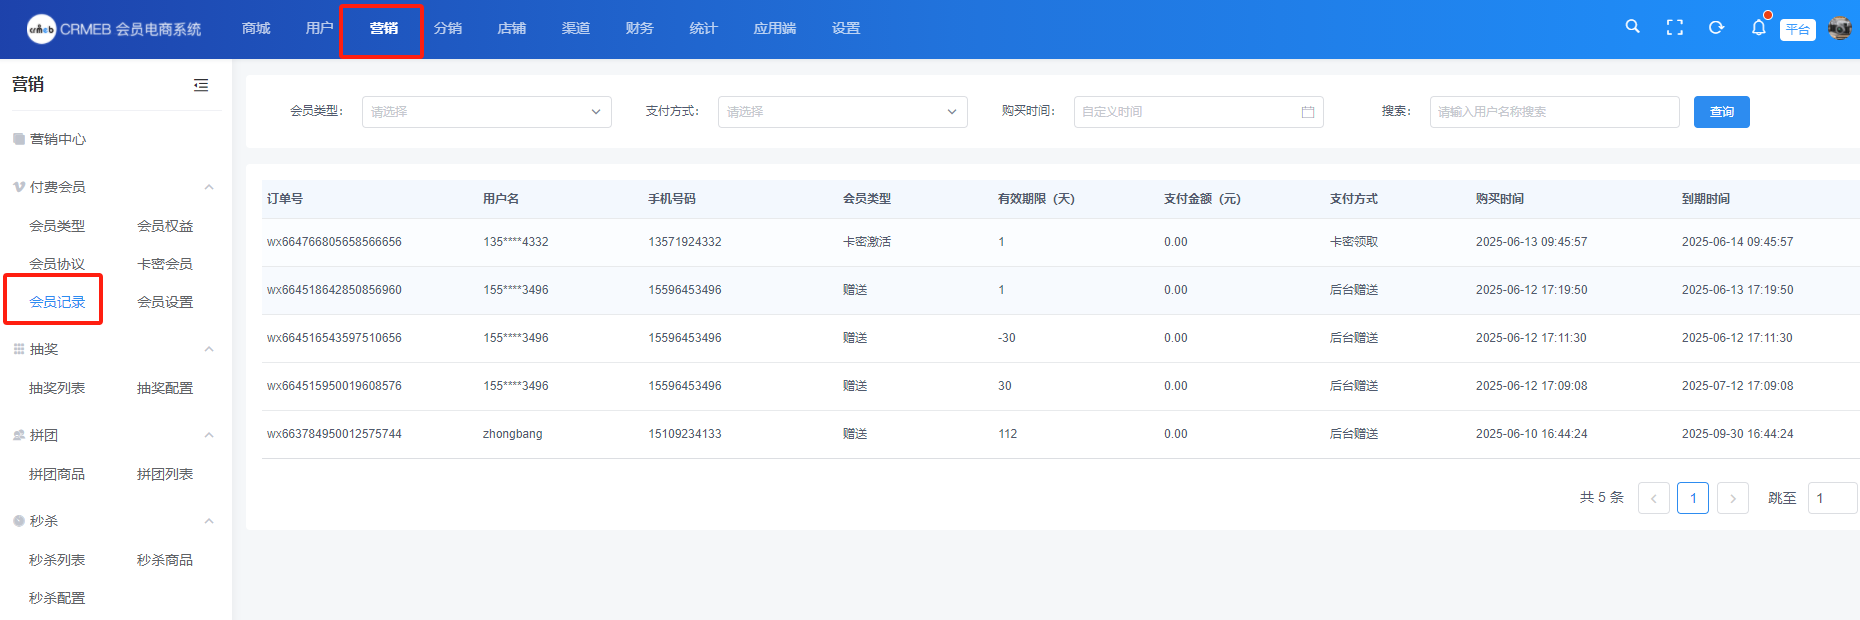The height and width of the screenshot is (620, 1860).
Task: Click the 抽奖 grid icon
Action: pos(19,349)
